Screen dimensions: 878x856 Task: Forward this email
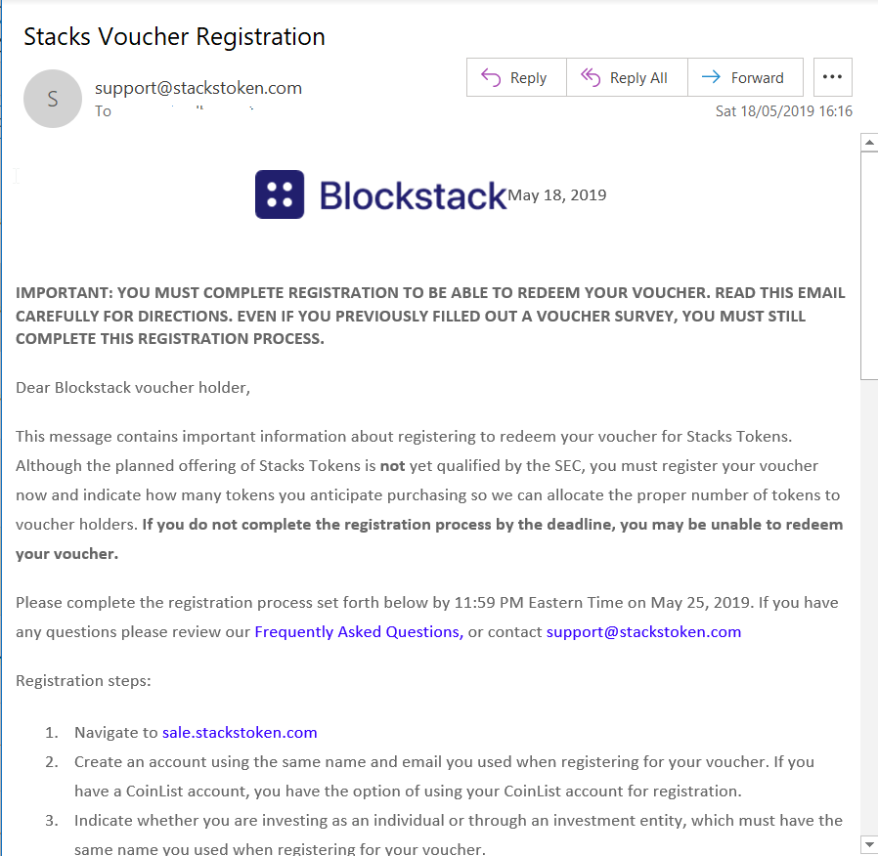pos(745,78)
